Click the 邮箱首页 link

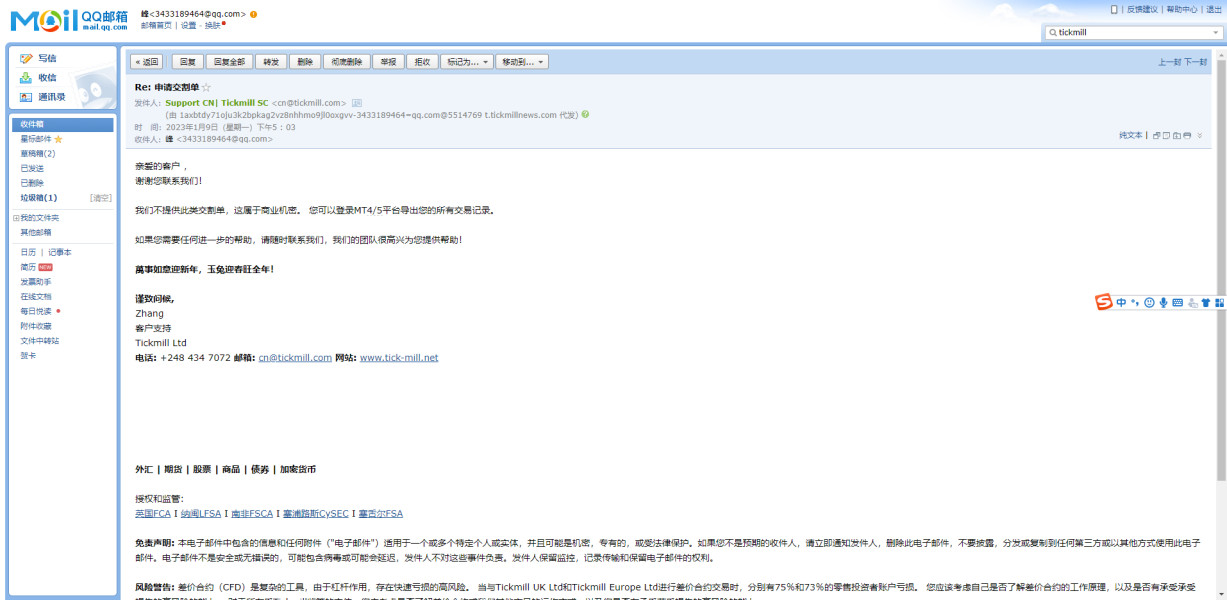[157, 25]
